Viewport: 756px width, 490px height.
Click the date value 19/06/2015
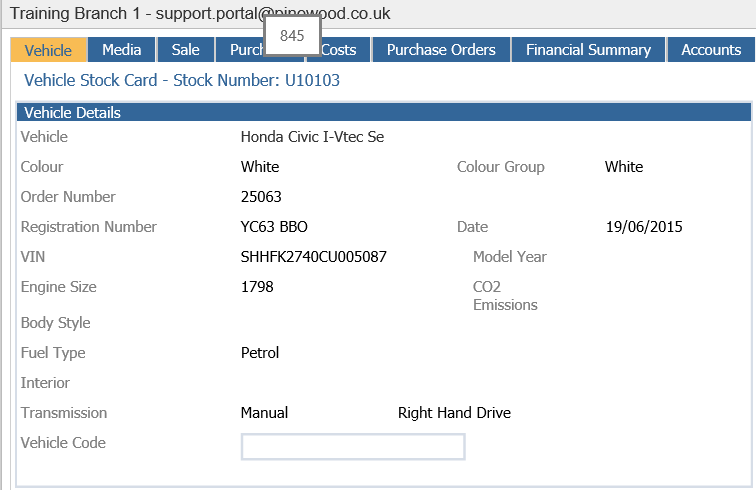click(x=644, y=227)
